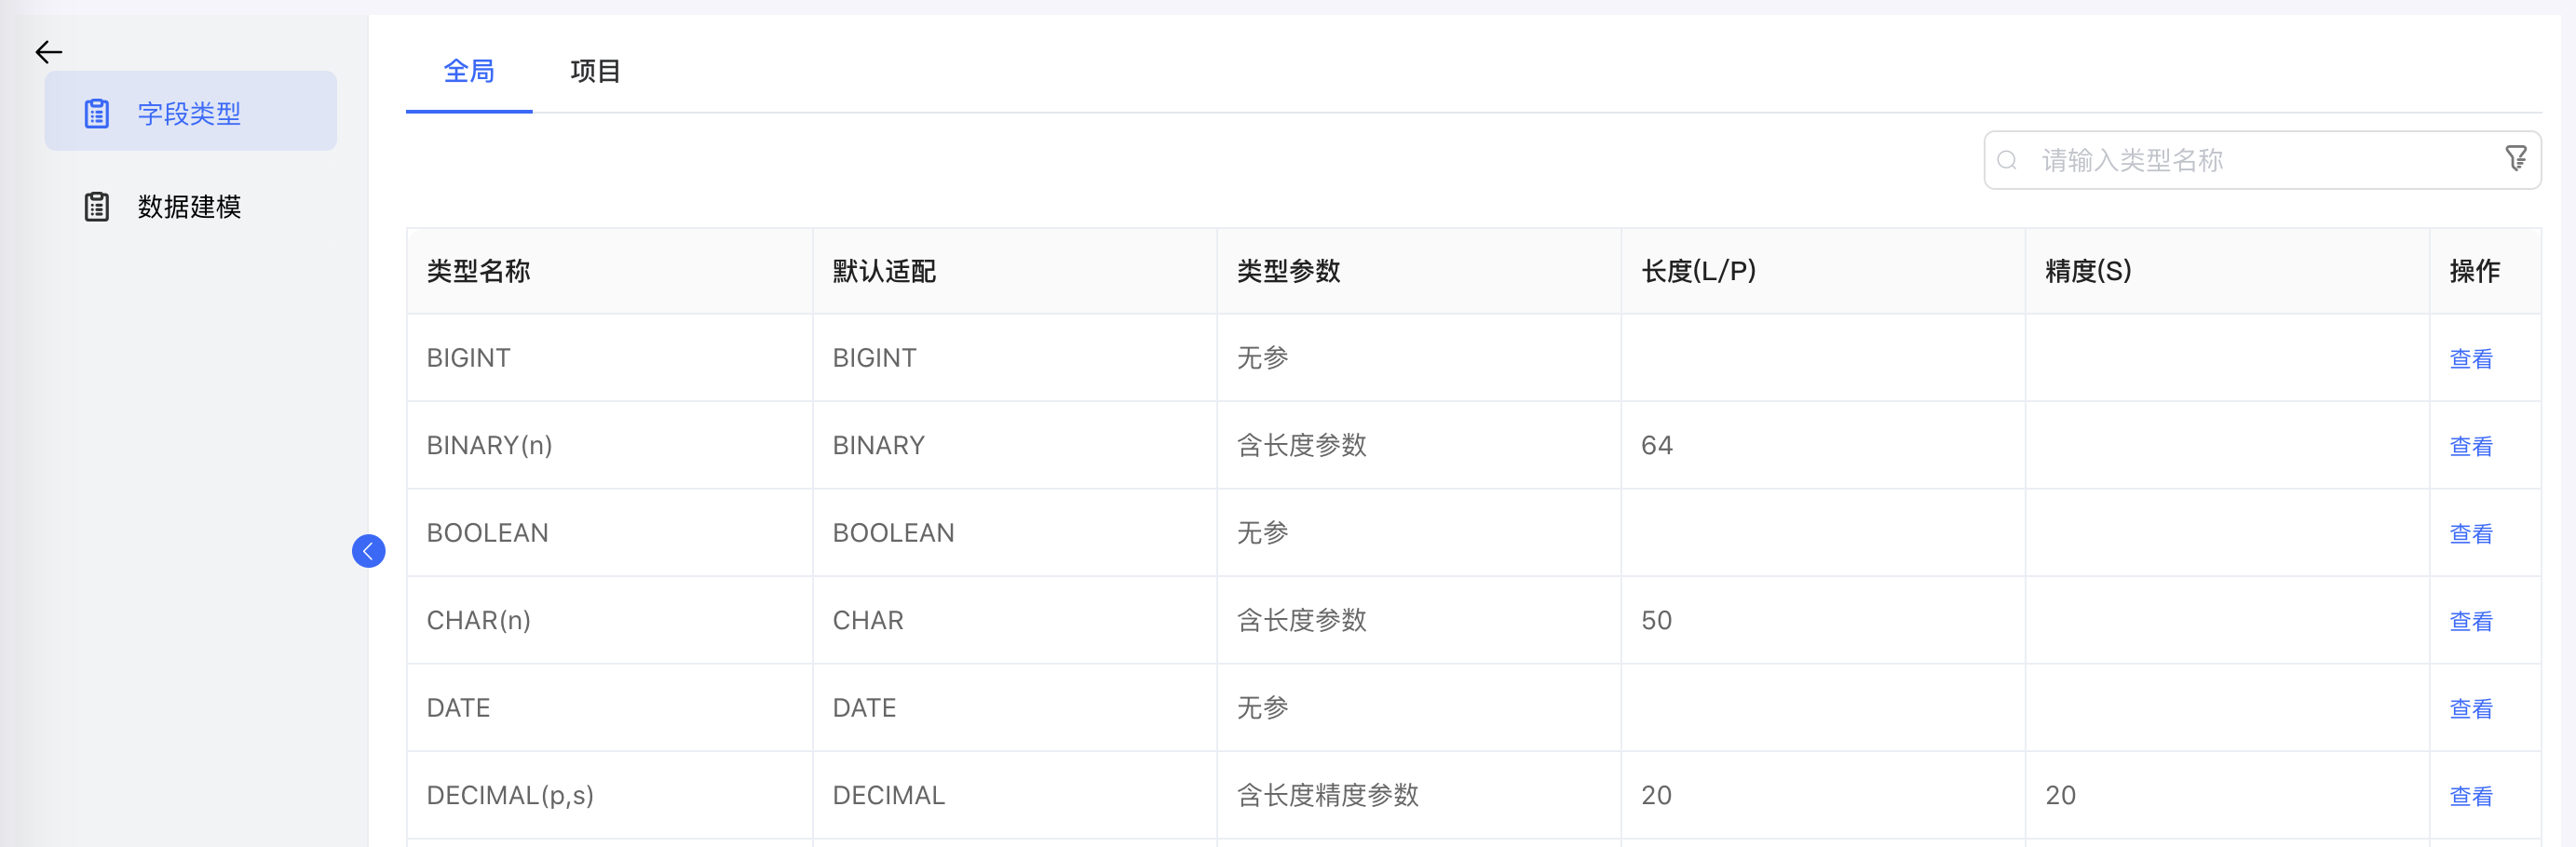2576x847 pixels.
Task: Click 查看 for the BINARY(n) row
Action: [2470, 446]
